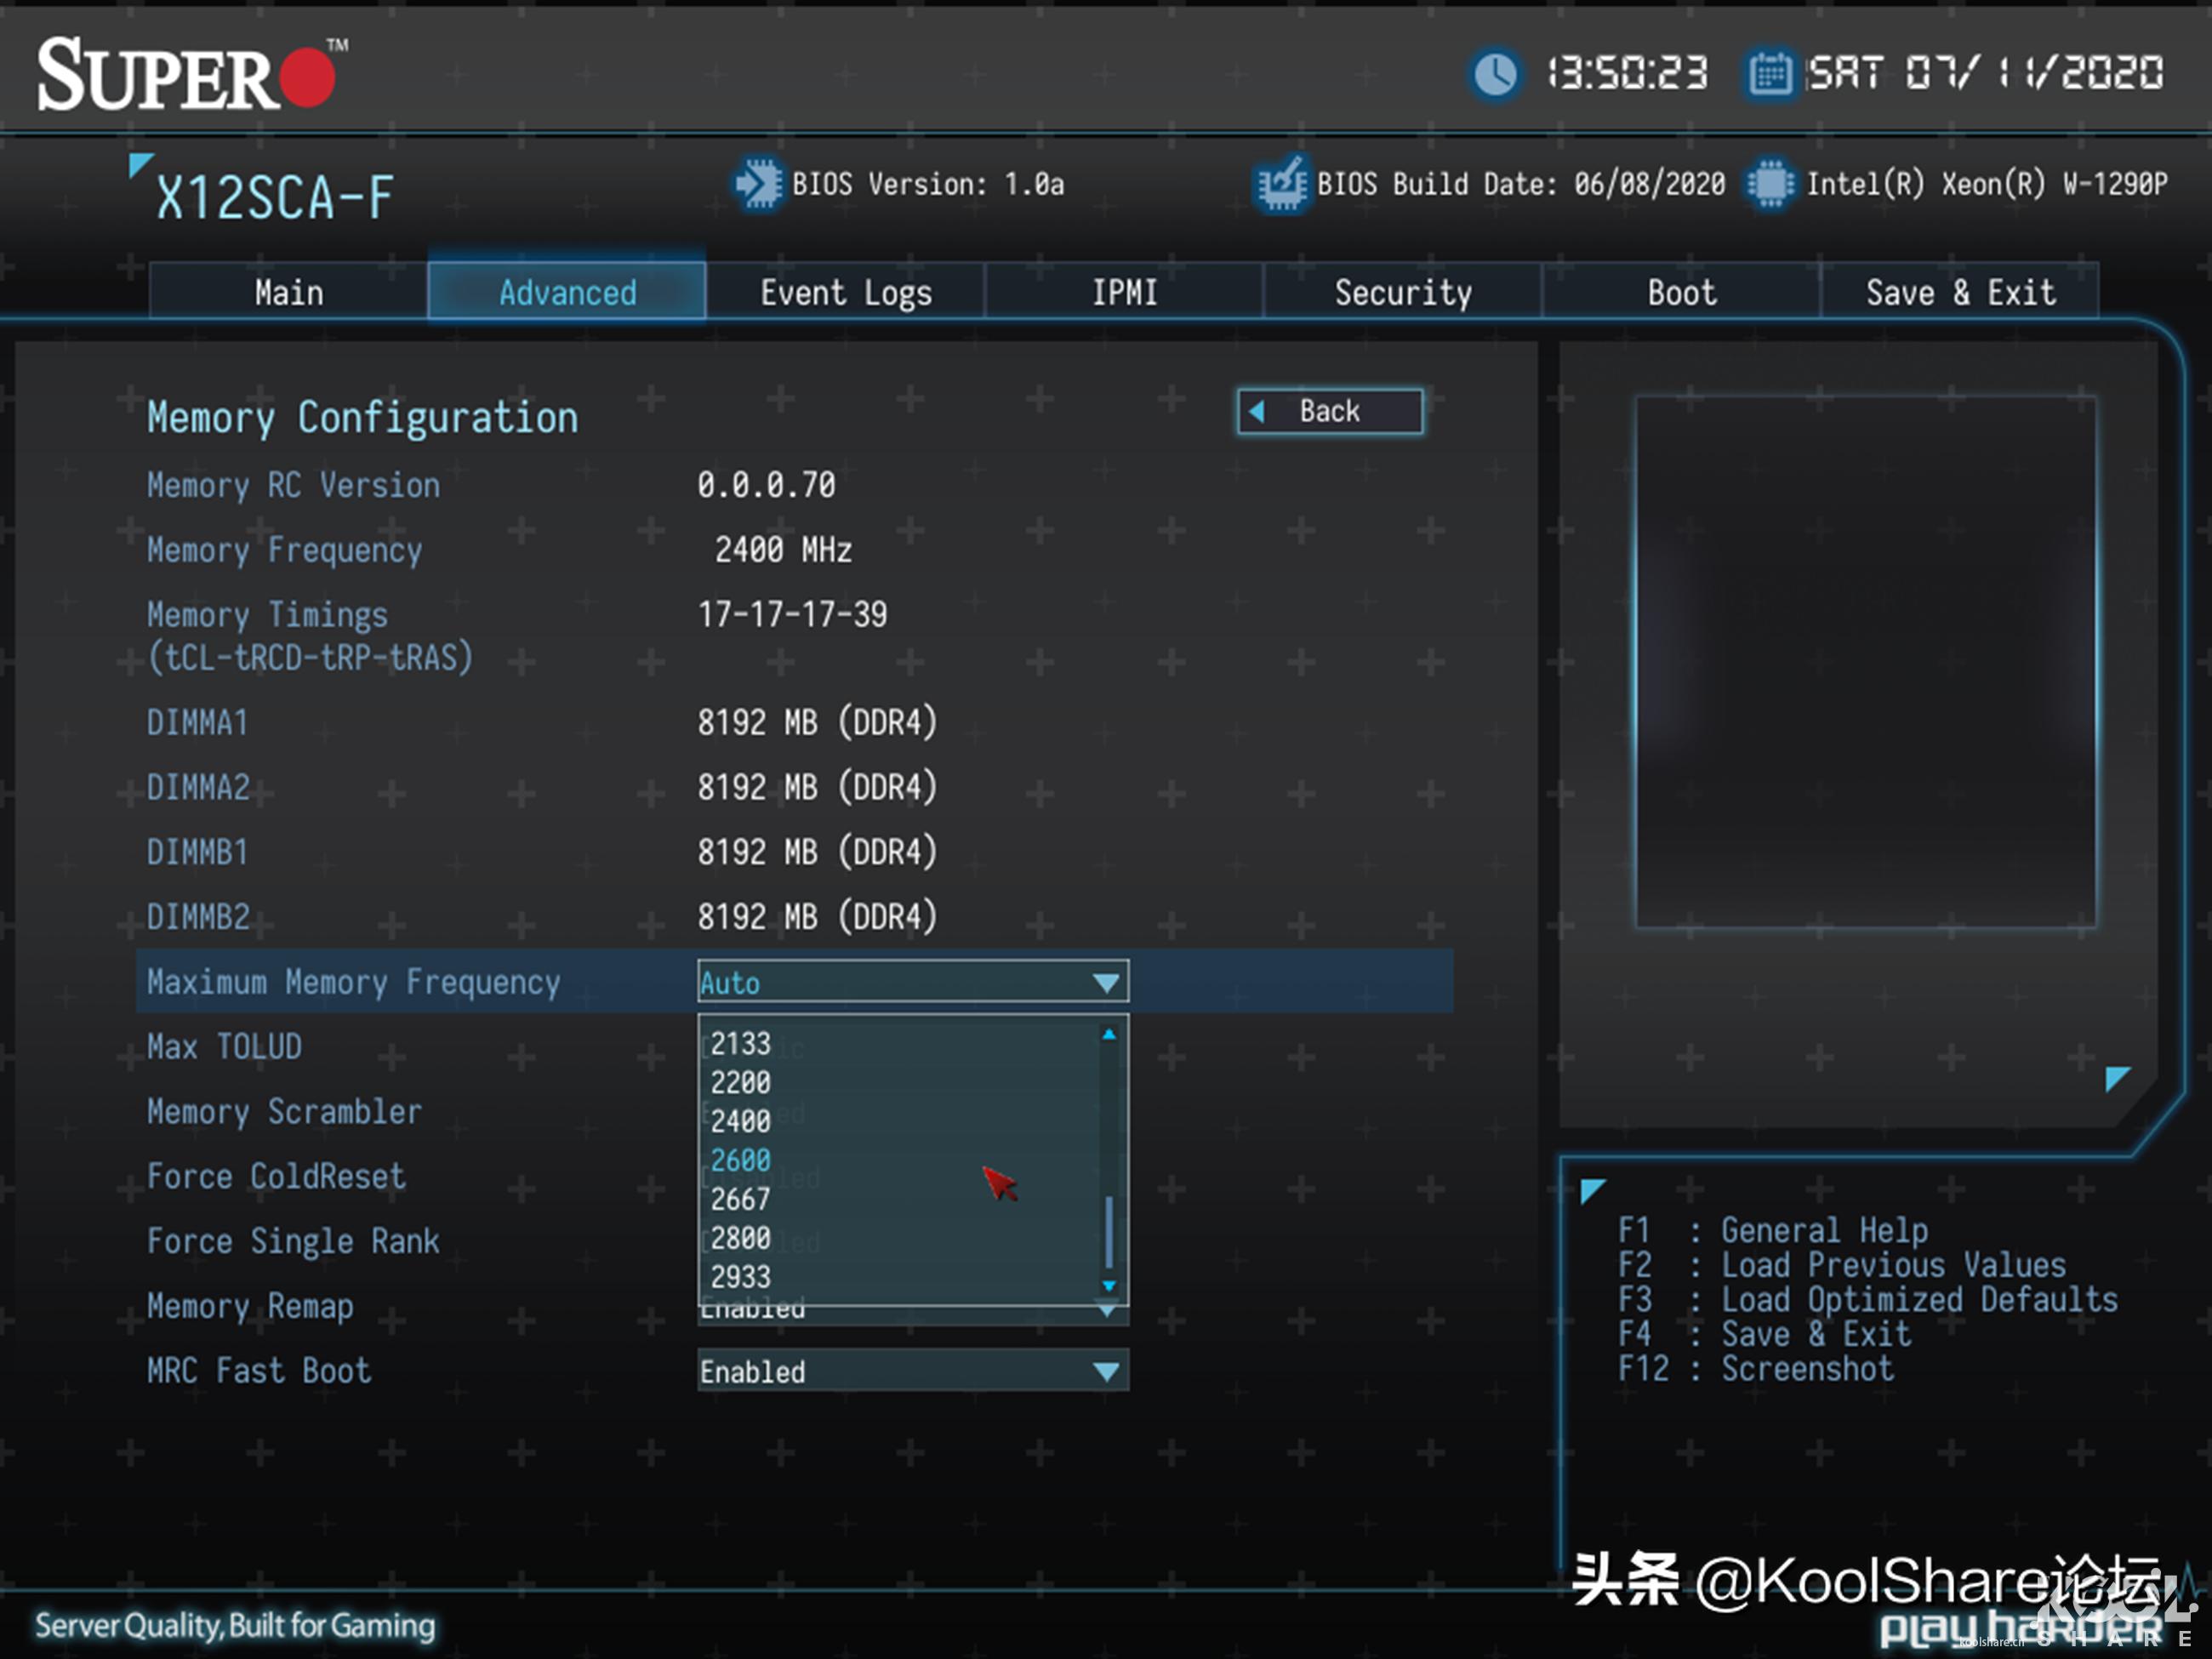Go to the Security tab

coord(1402,292)
